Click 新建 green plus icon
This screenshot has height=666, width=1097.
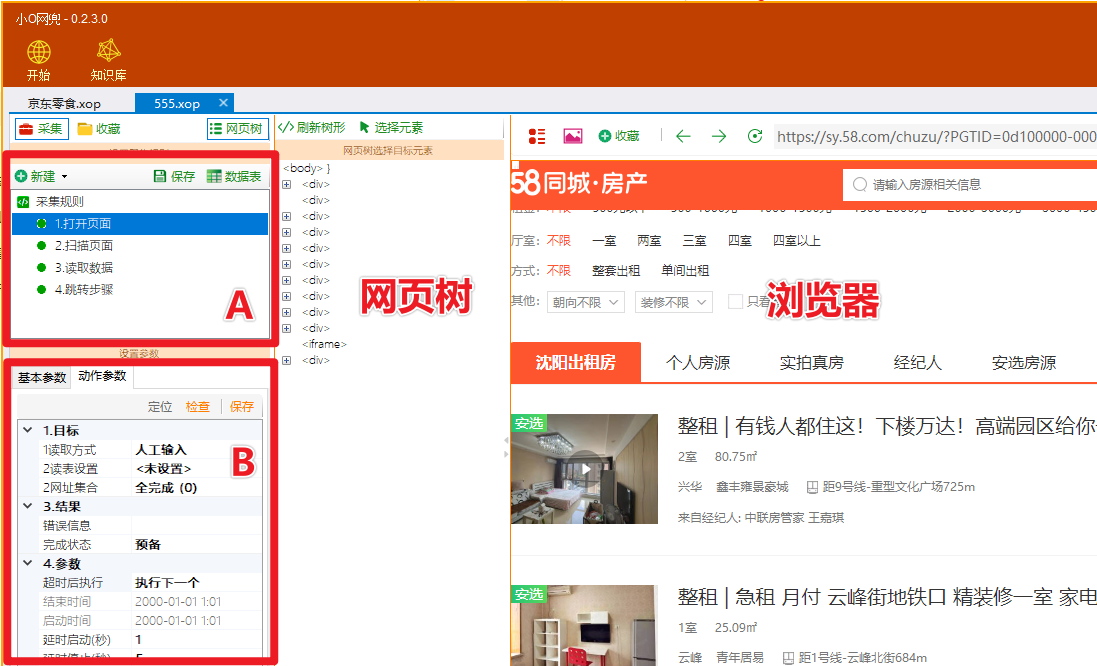pyautogui.click(x=21, y=176)
